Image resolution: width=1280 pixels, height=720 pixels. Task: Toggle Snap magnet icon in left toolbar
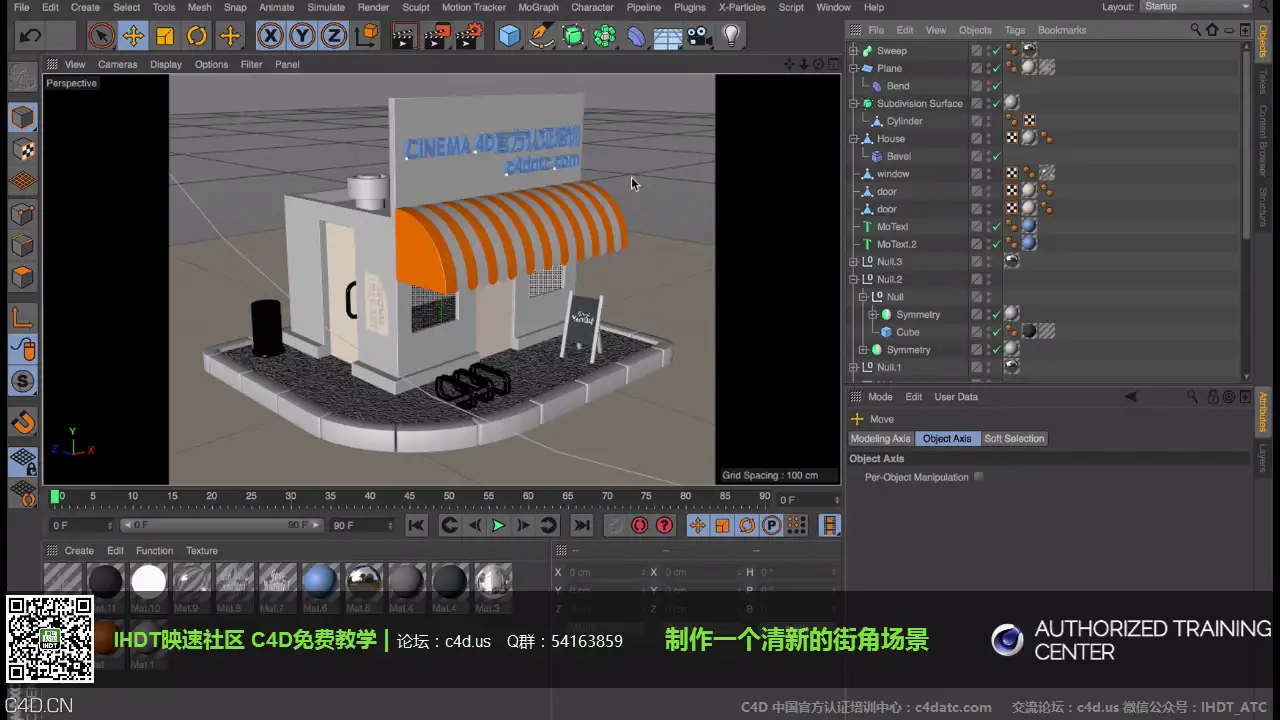[22, 421]
